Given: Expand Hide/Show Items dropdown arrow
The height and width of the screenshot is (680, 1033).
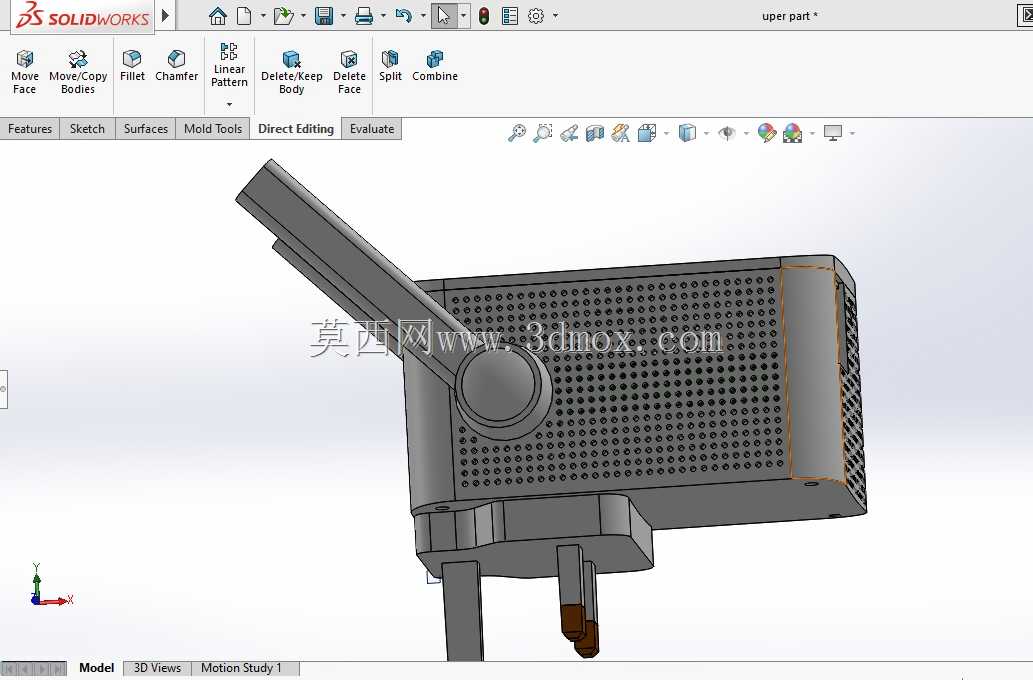Looking at the screenshot, I should pos(746,133).
